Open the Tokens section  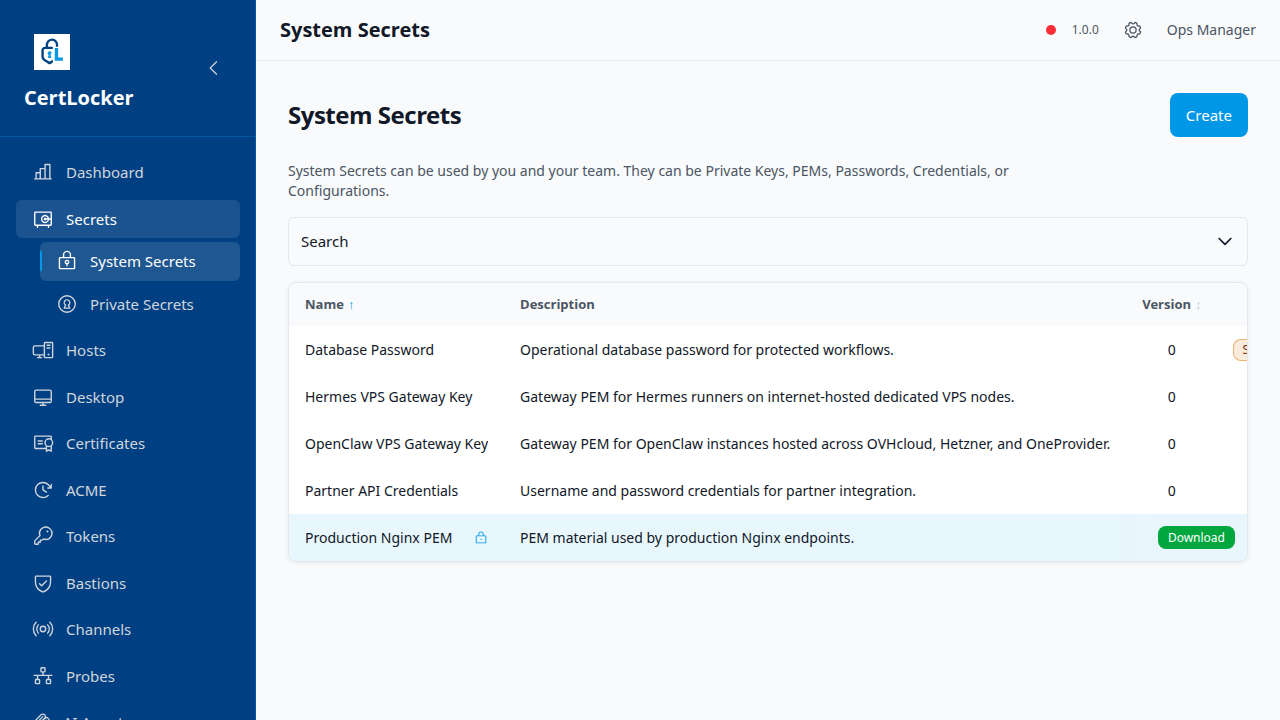128,536
